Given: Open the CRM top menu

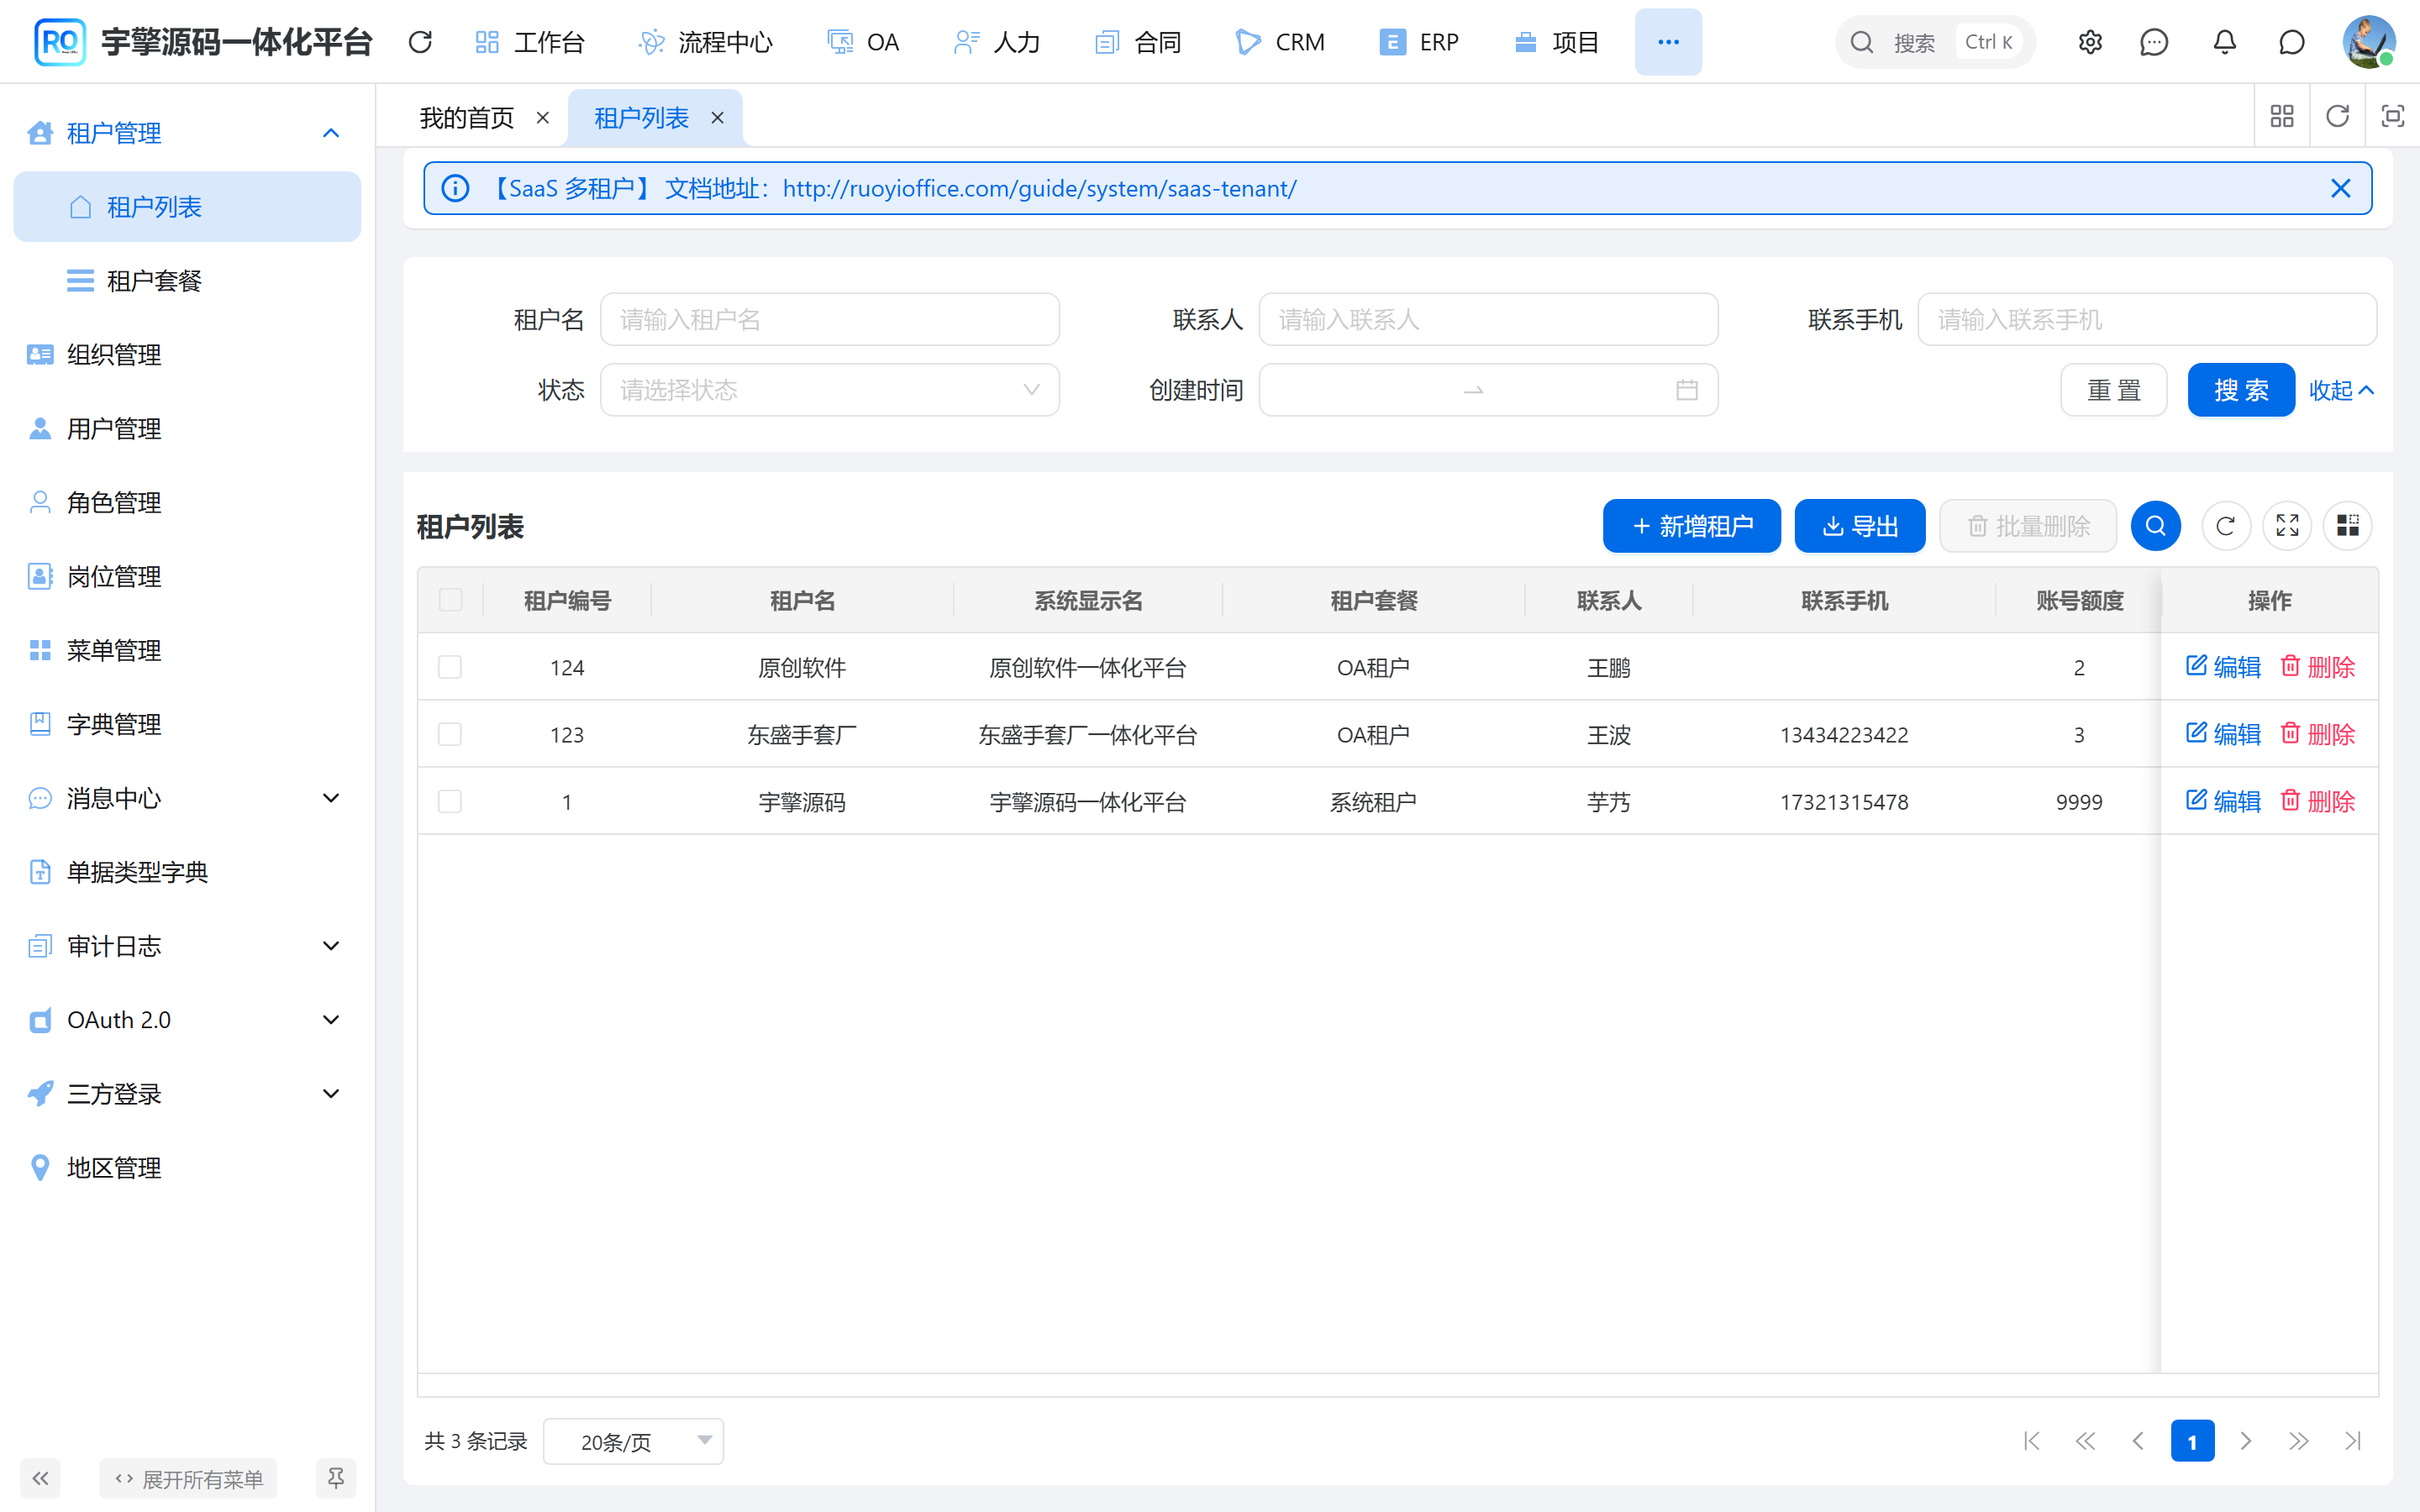Looking at the screenshot, I should [1280, 42].
